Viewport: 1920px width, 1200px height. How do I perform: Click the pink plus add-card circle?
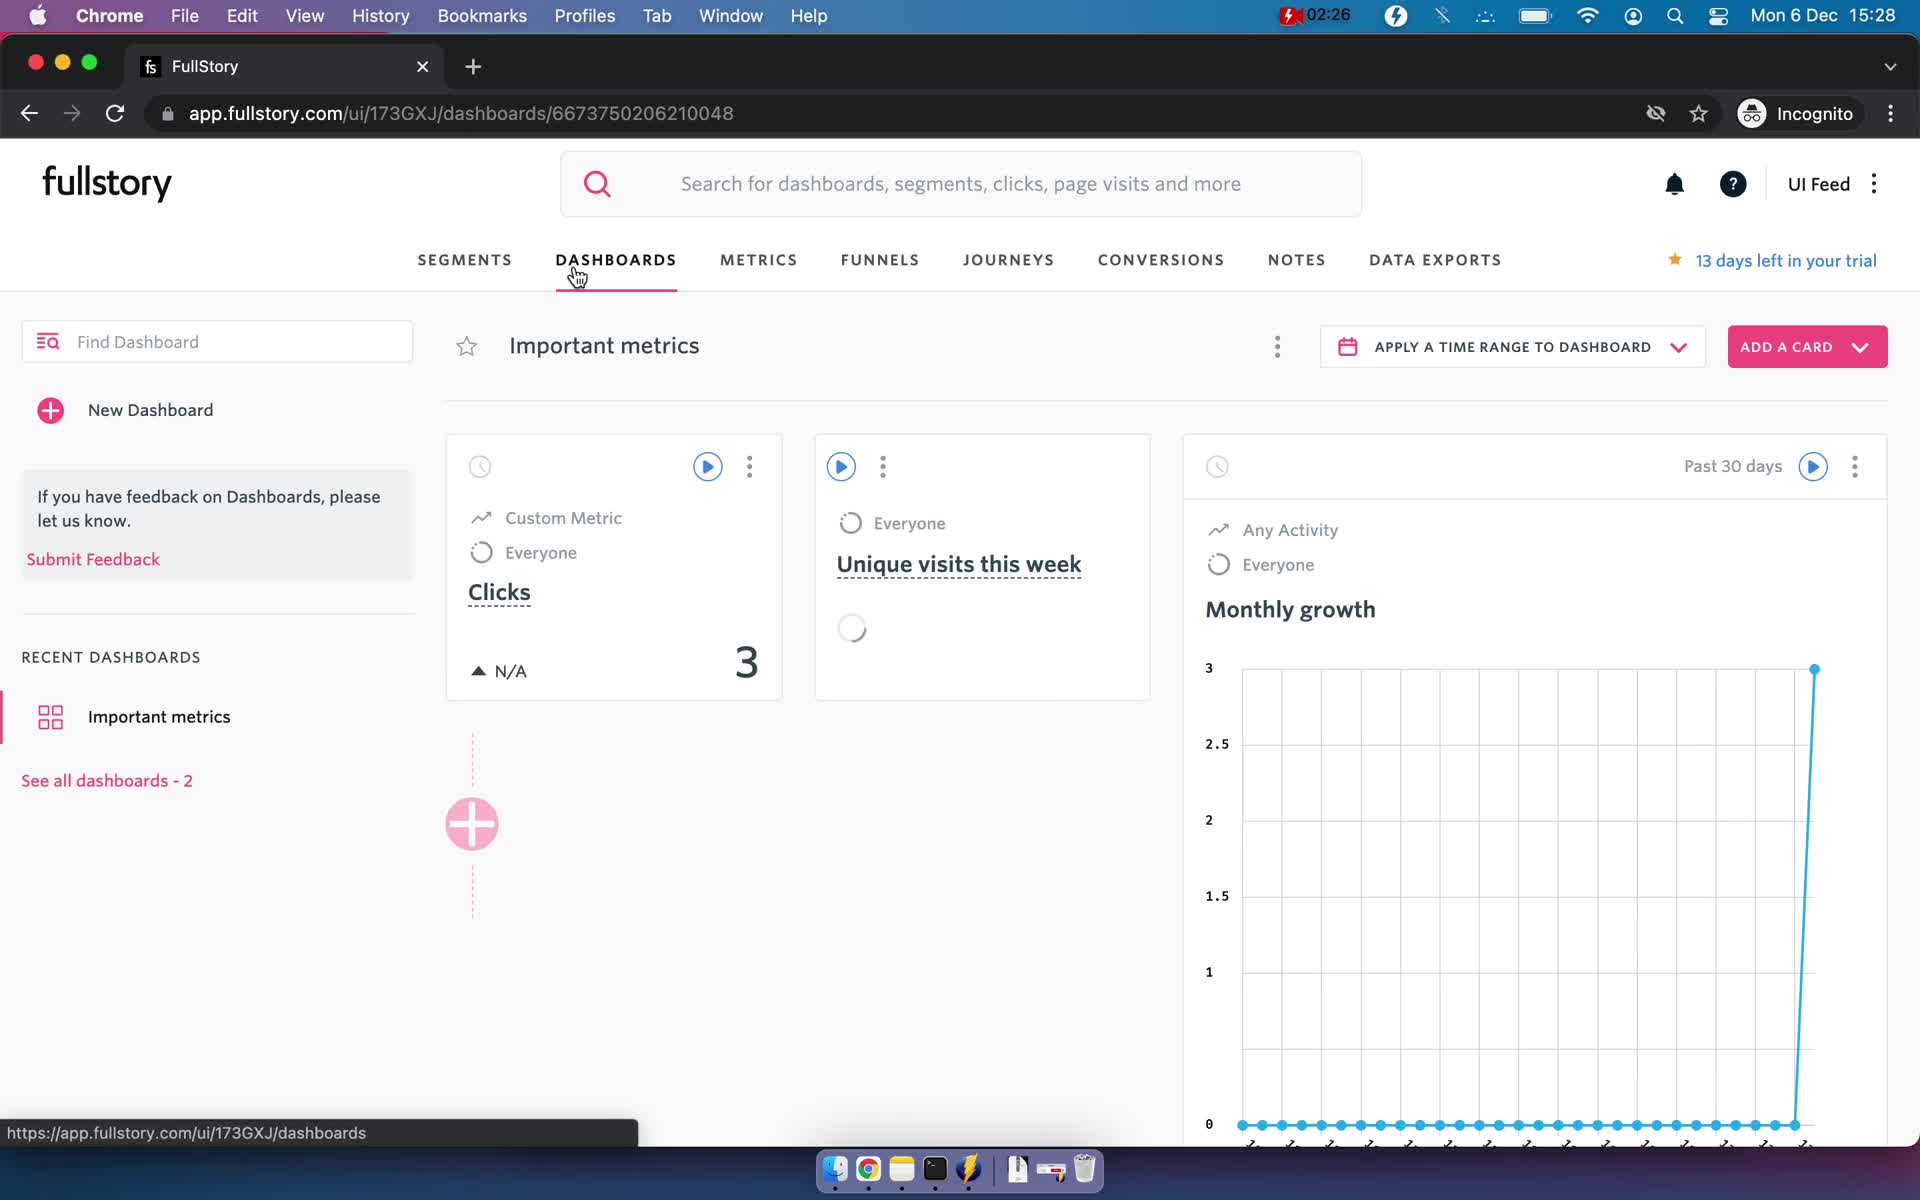click(472, 824)
